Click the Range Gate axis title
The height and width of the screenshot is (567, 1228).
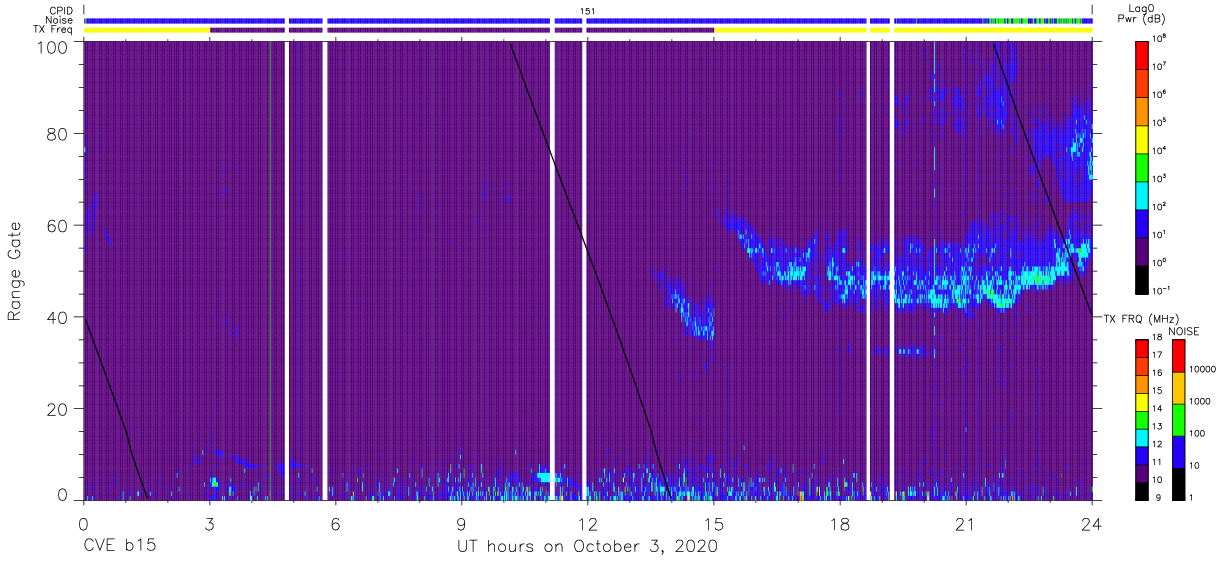(x=15, y=272)
